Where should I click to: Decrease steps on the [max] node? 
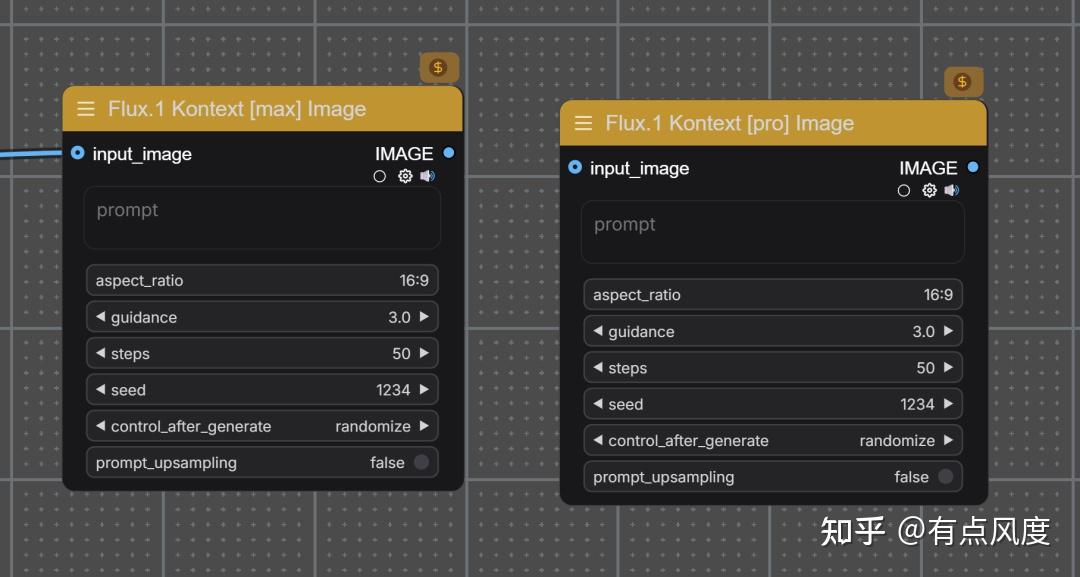101,353
